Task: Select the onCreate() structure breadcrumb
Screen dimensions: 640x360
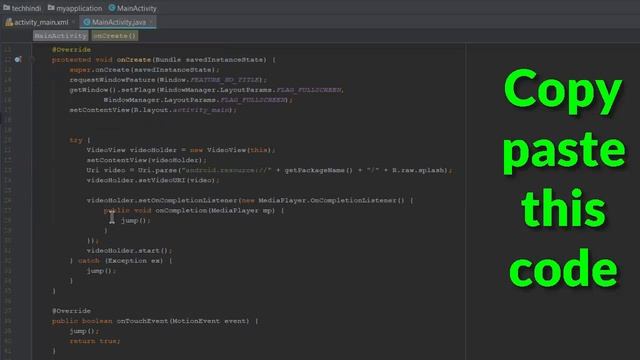Action: [x=114, y=36]
